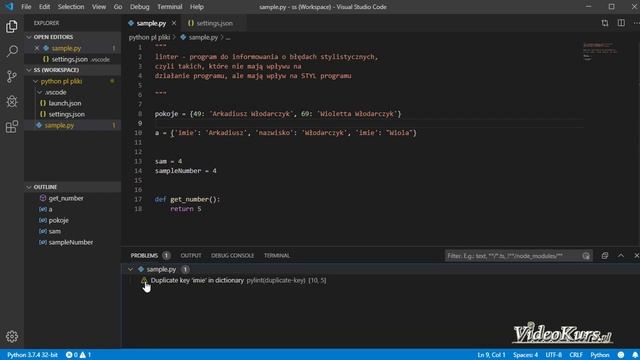The image size is (640, 360).
Task: Open the Edit menu
Action: 44,7
